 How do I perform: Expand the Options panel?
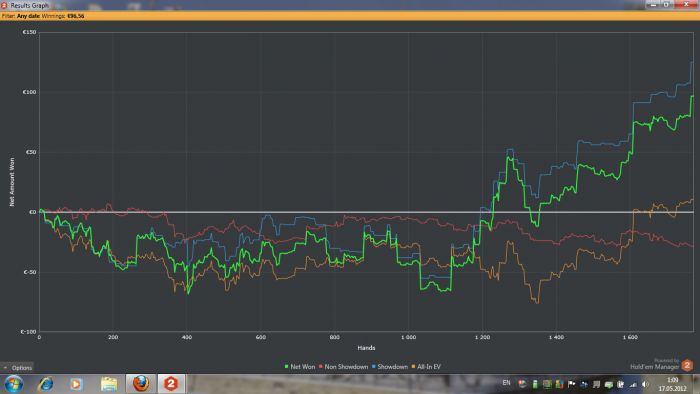pos(17,368)
